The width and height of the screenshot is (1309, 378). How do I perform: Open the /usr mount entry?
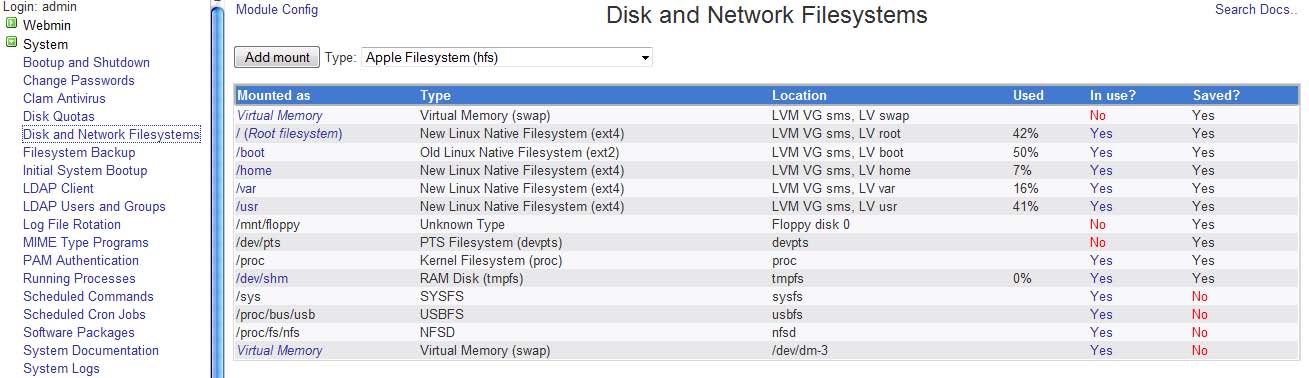248,206
